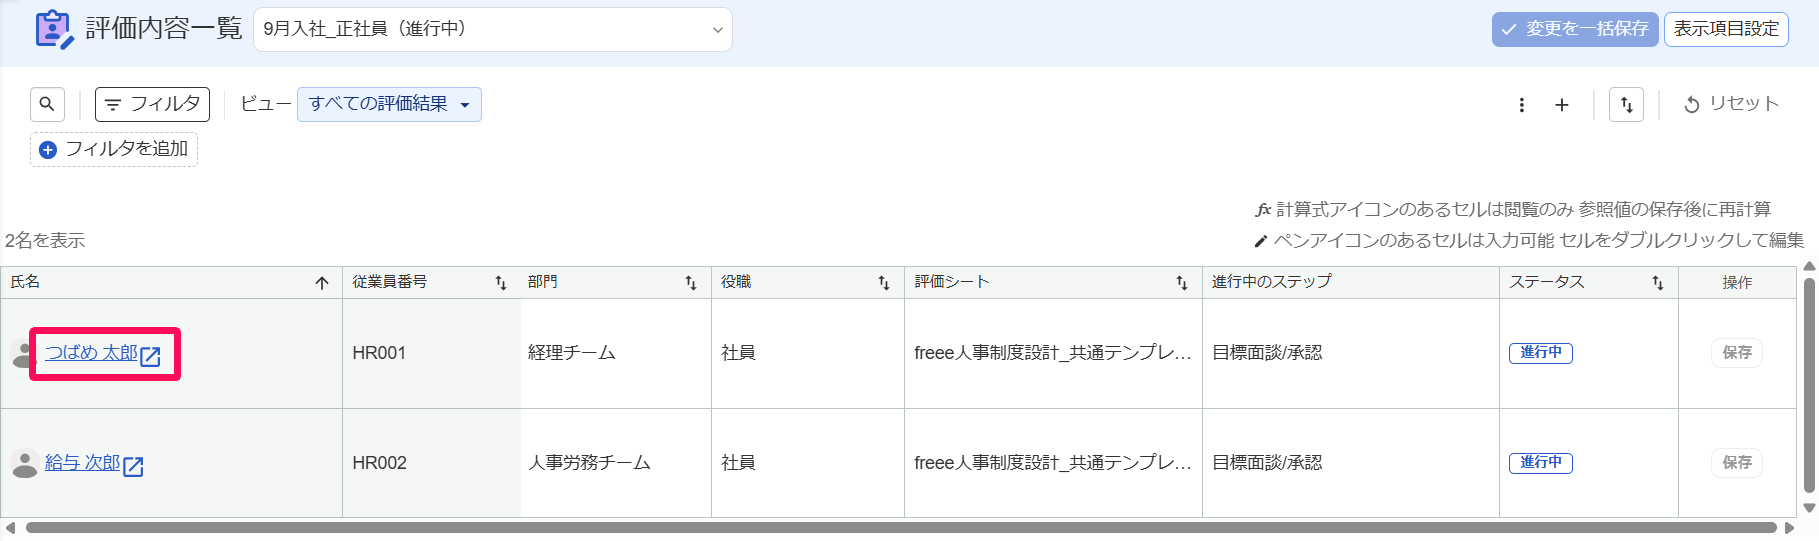Select evaluation sheet cell in HR001 row

tap(1053, 353)
